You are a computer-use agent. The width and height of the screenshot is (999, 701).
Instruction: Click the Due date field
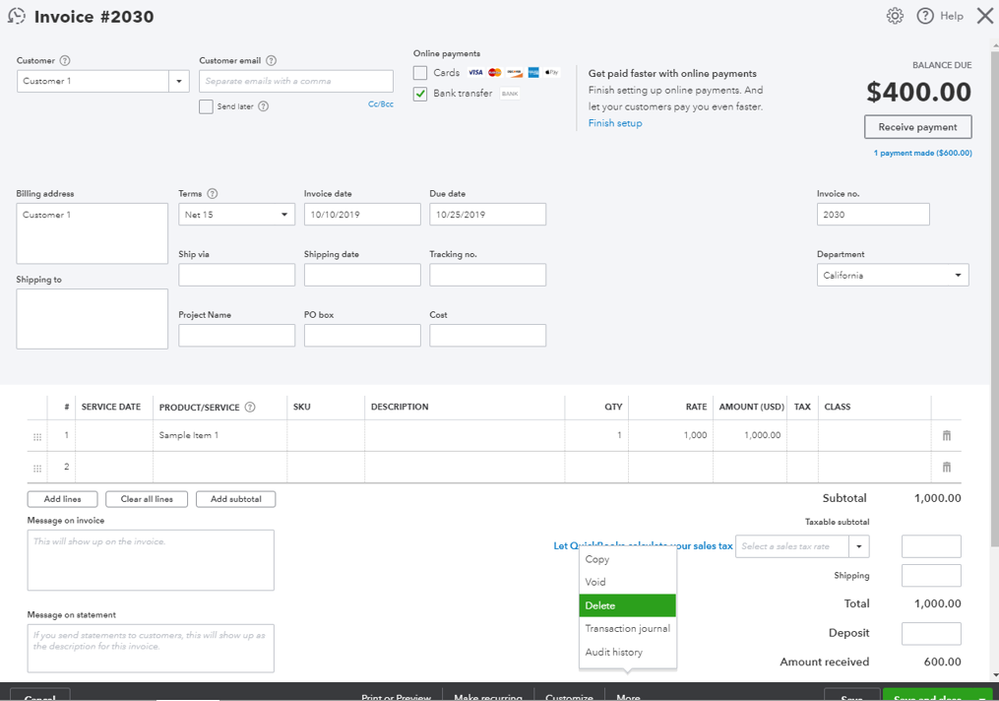pyautogui.click(x=487, y=214)
